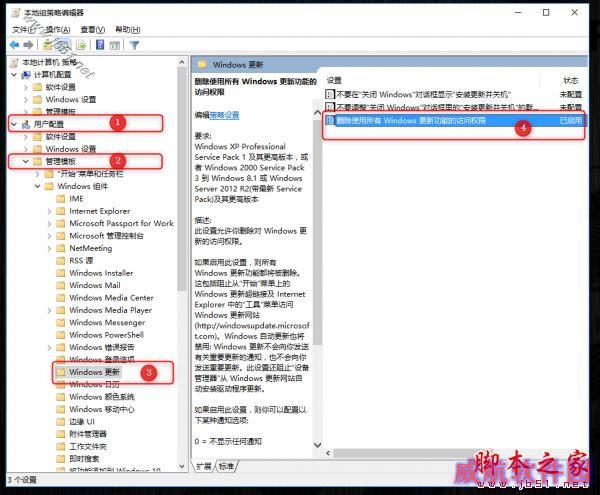
Task: Select policy 删除使用所有 Windows 更新功能的访问权限 row
Action: coord(454,120)
